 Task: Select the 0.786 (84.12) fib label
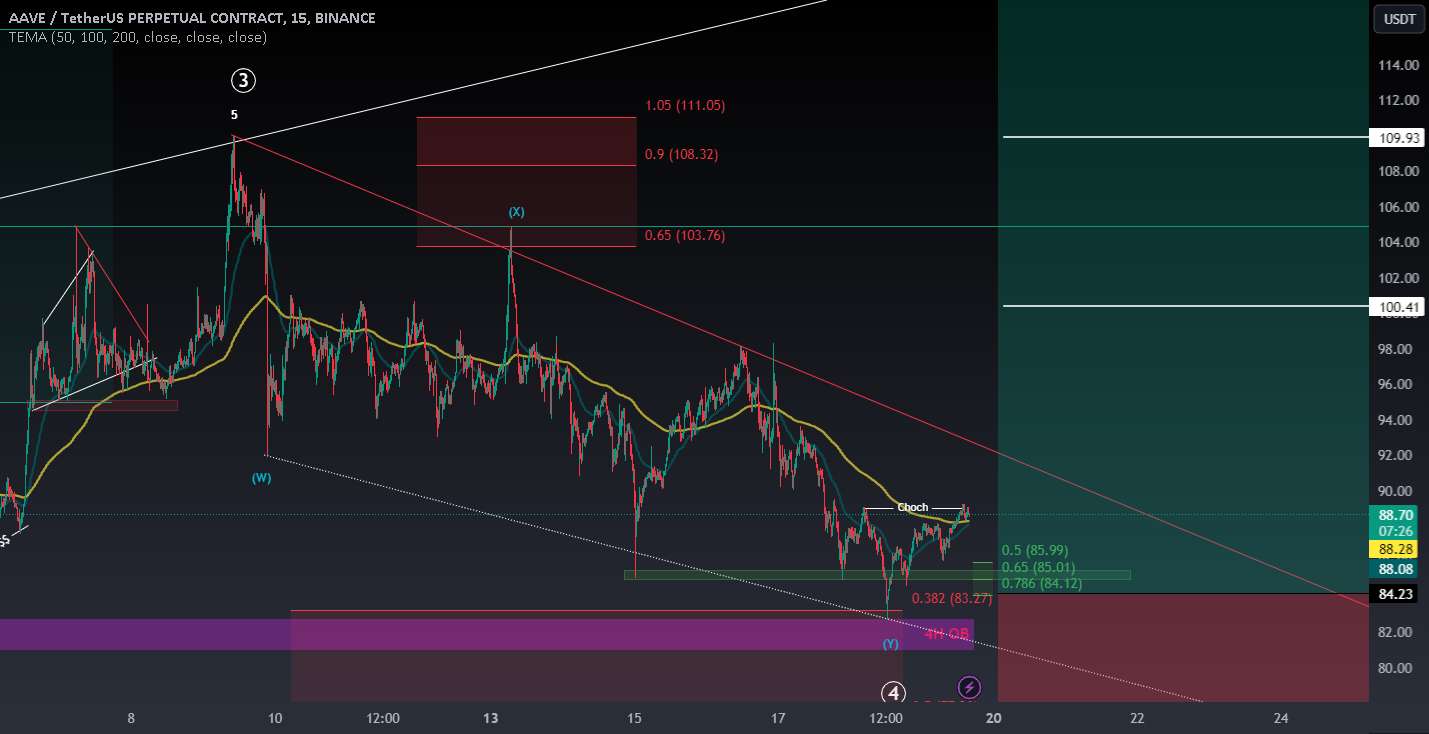pyautogui.click(x=1042, y=583)
